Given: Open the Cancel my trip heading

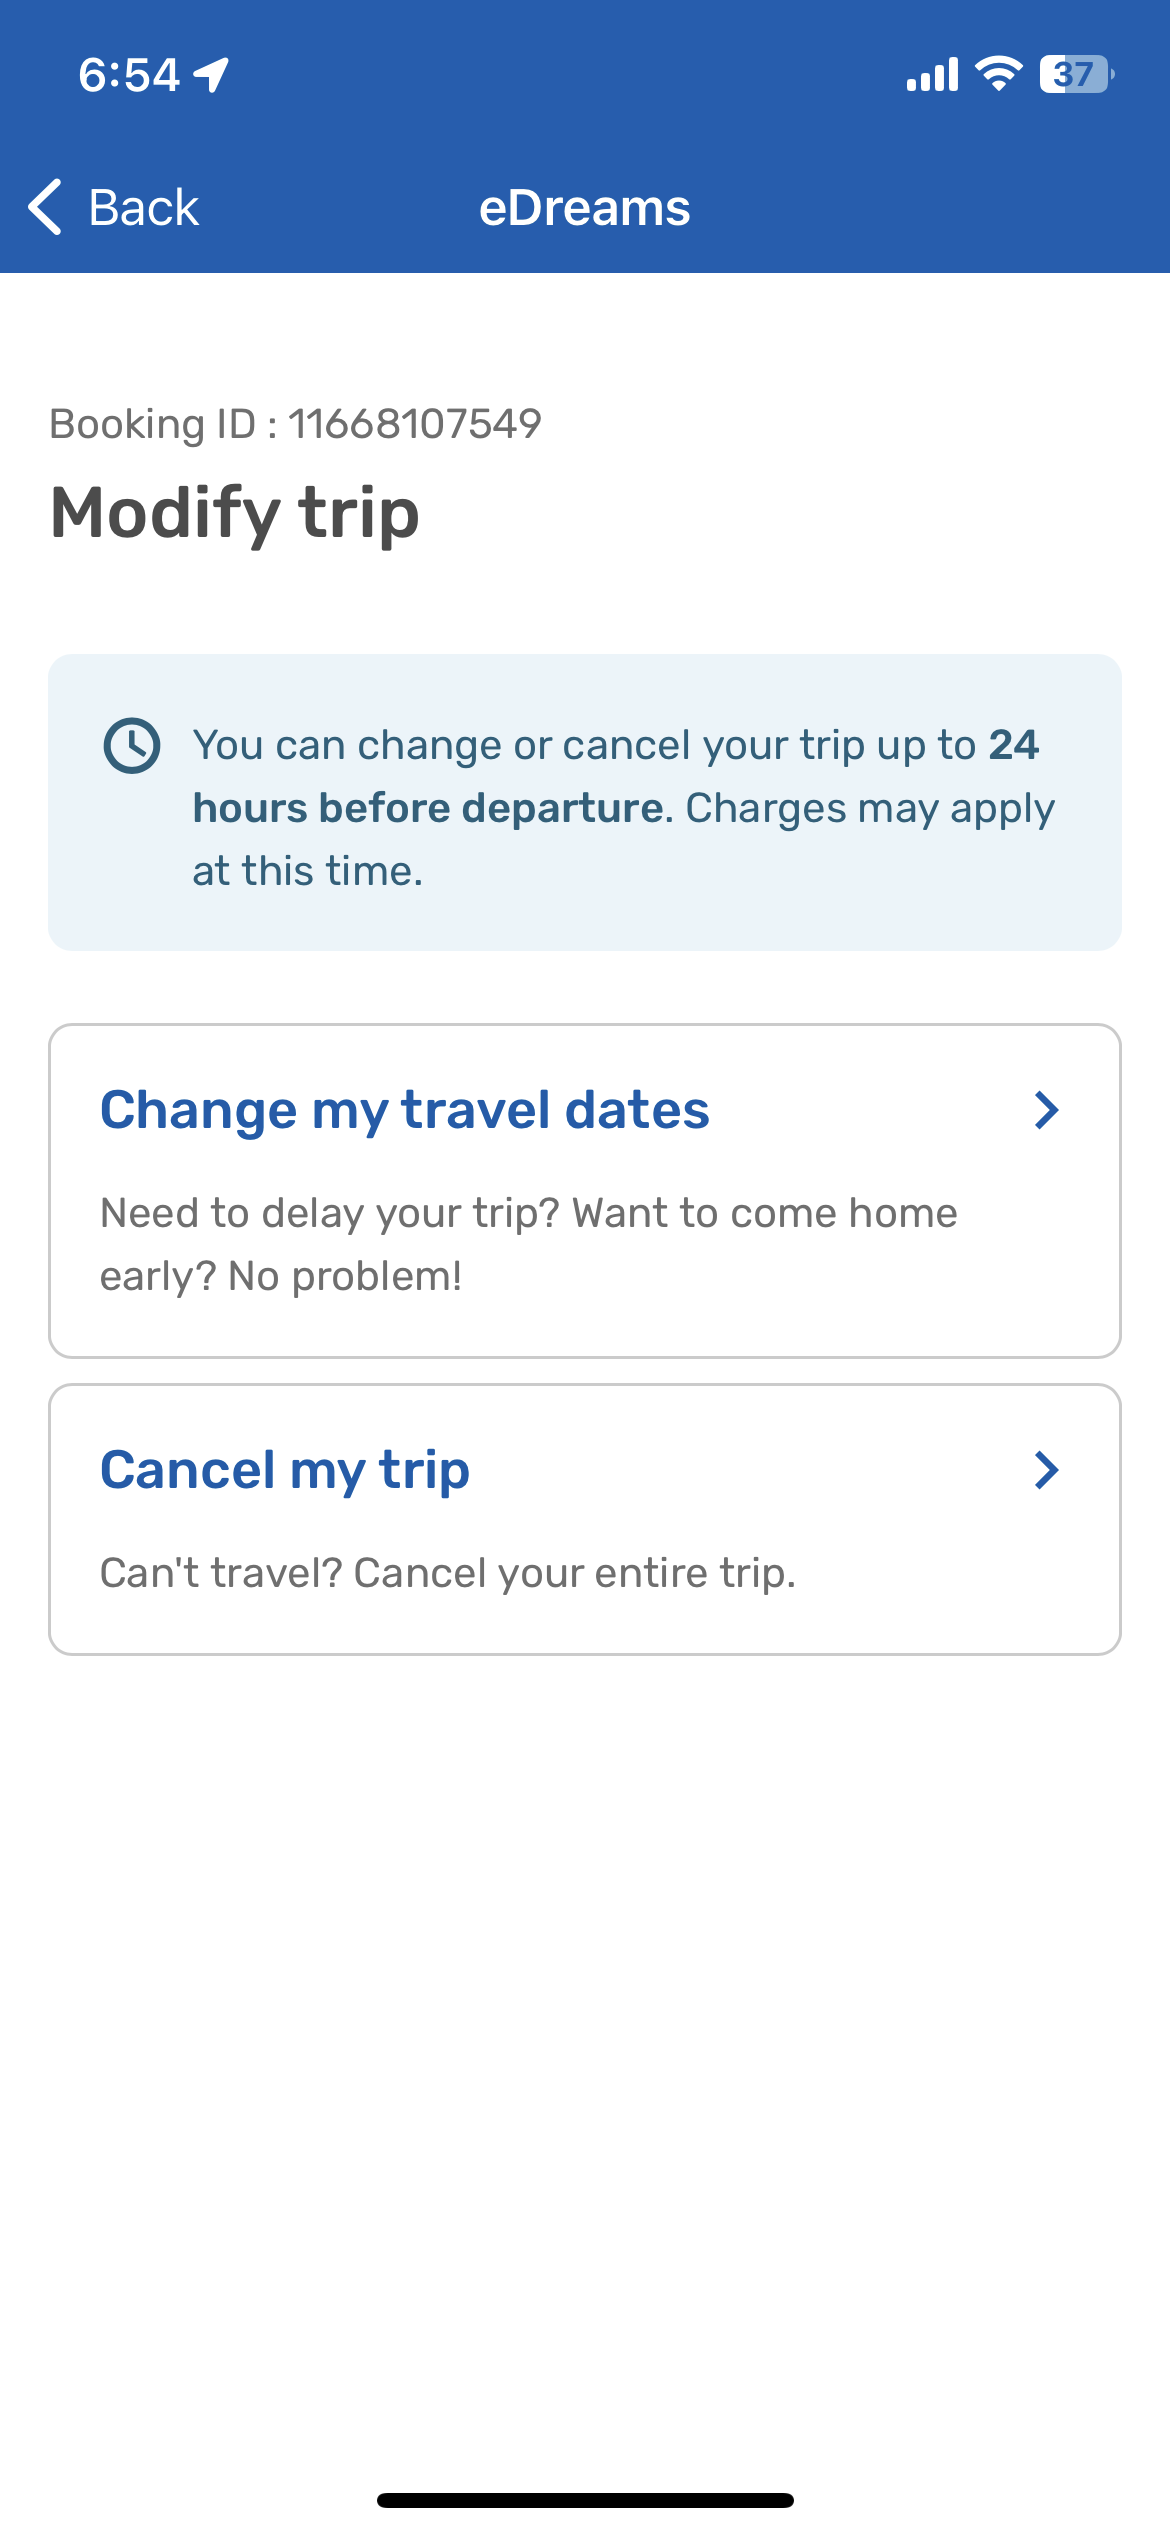Looking at the screenshot, I should [x=285, y=1470].
